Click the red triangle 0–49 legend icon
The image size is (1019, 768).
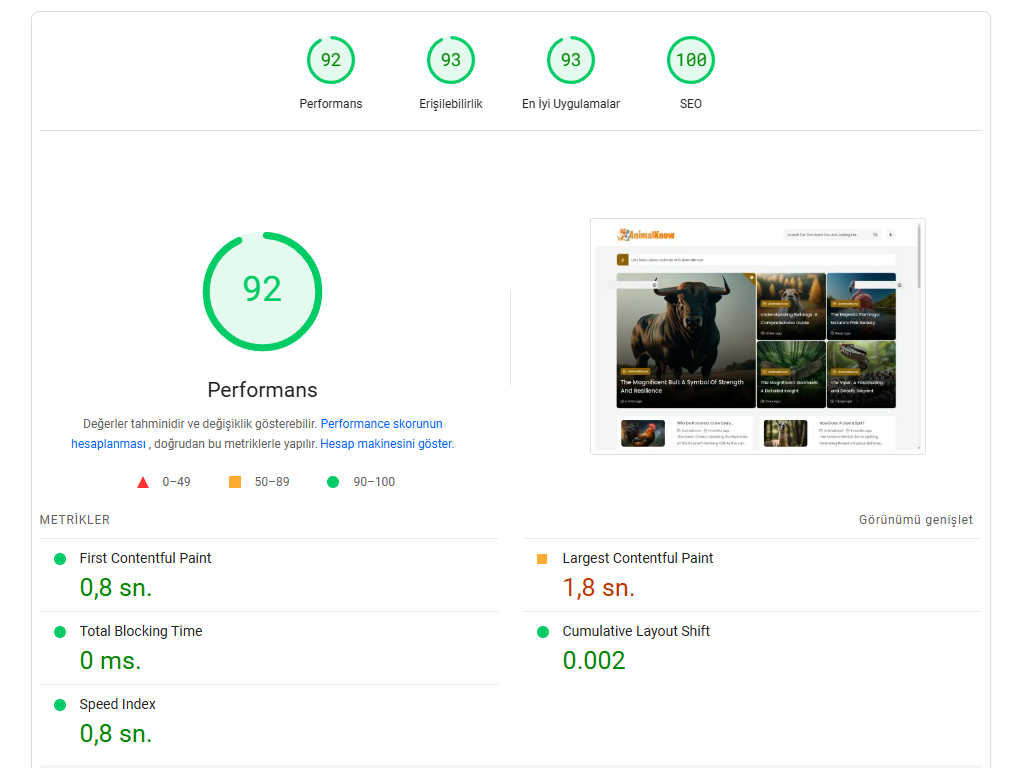tap(143, 482)
